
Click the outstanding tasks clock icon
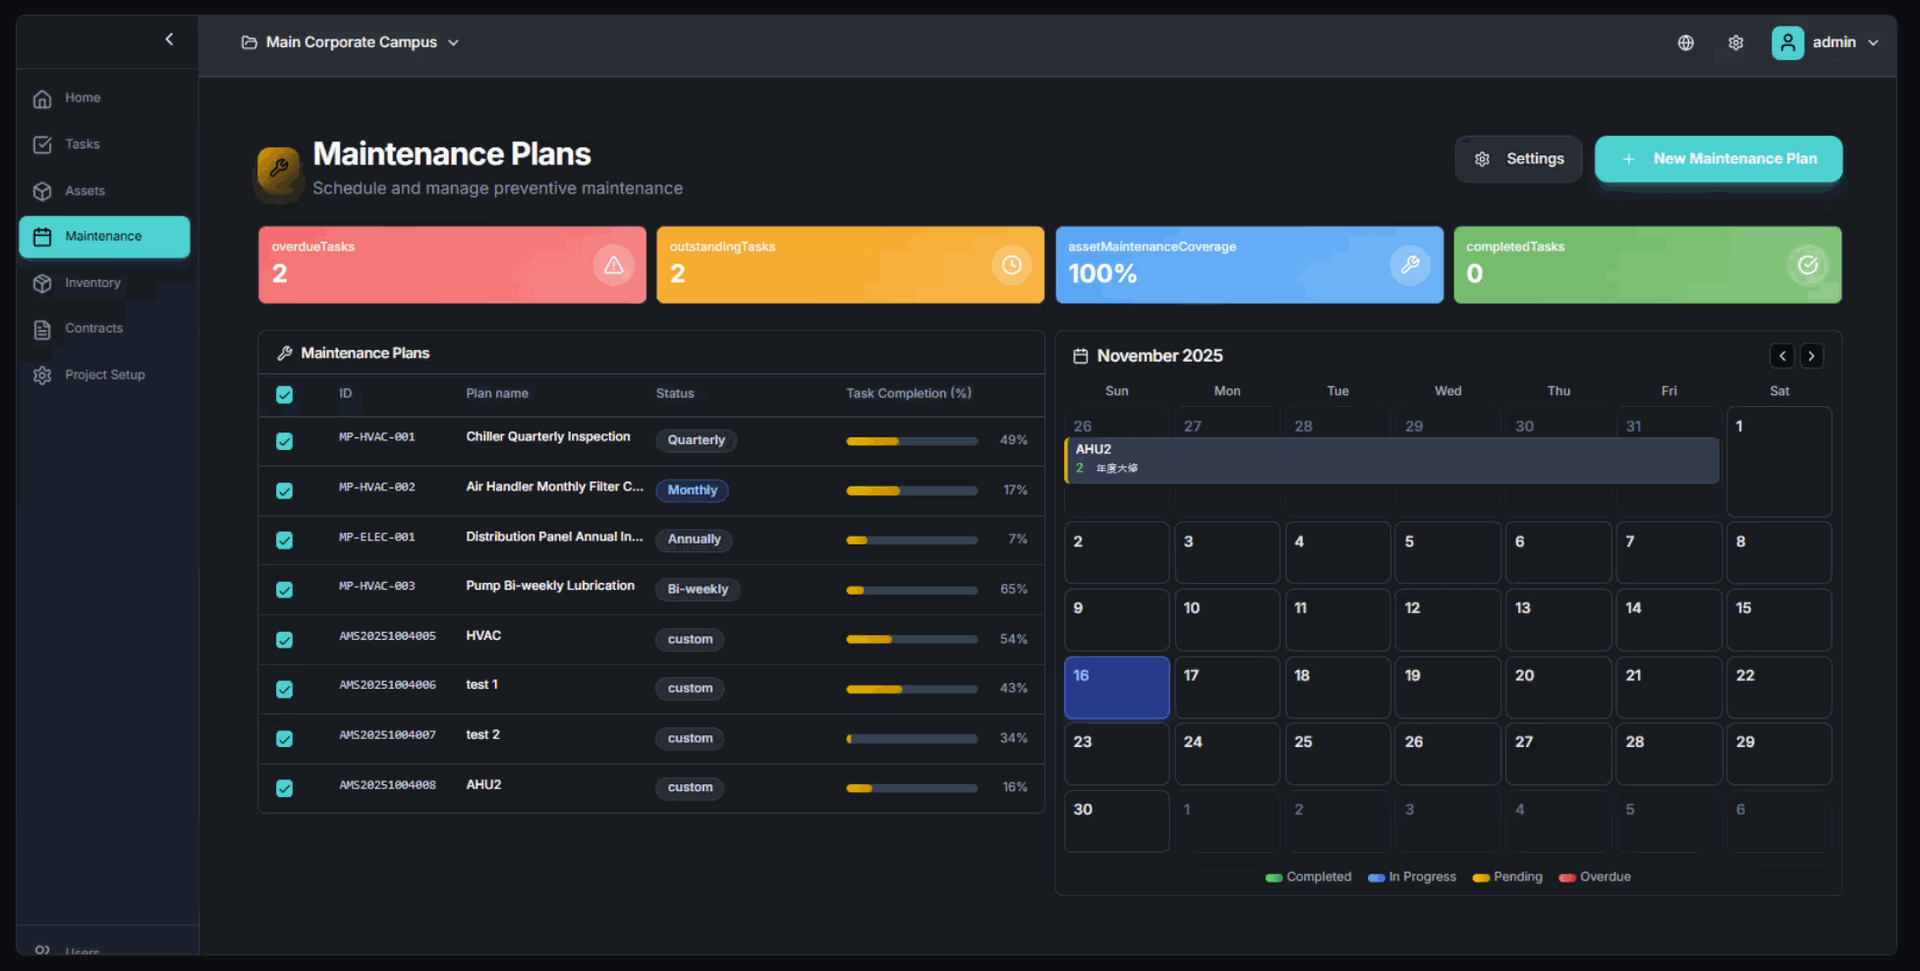pos(1011,265)
